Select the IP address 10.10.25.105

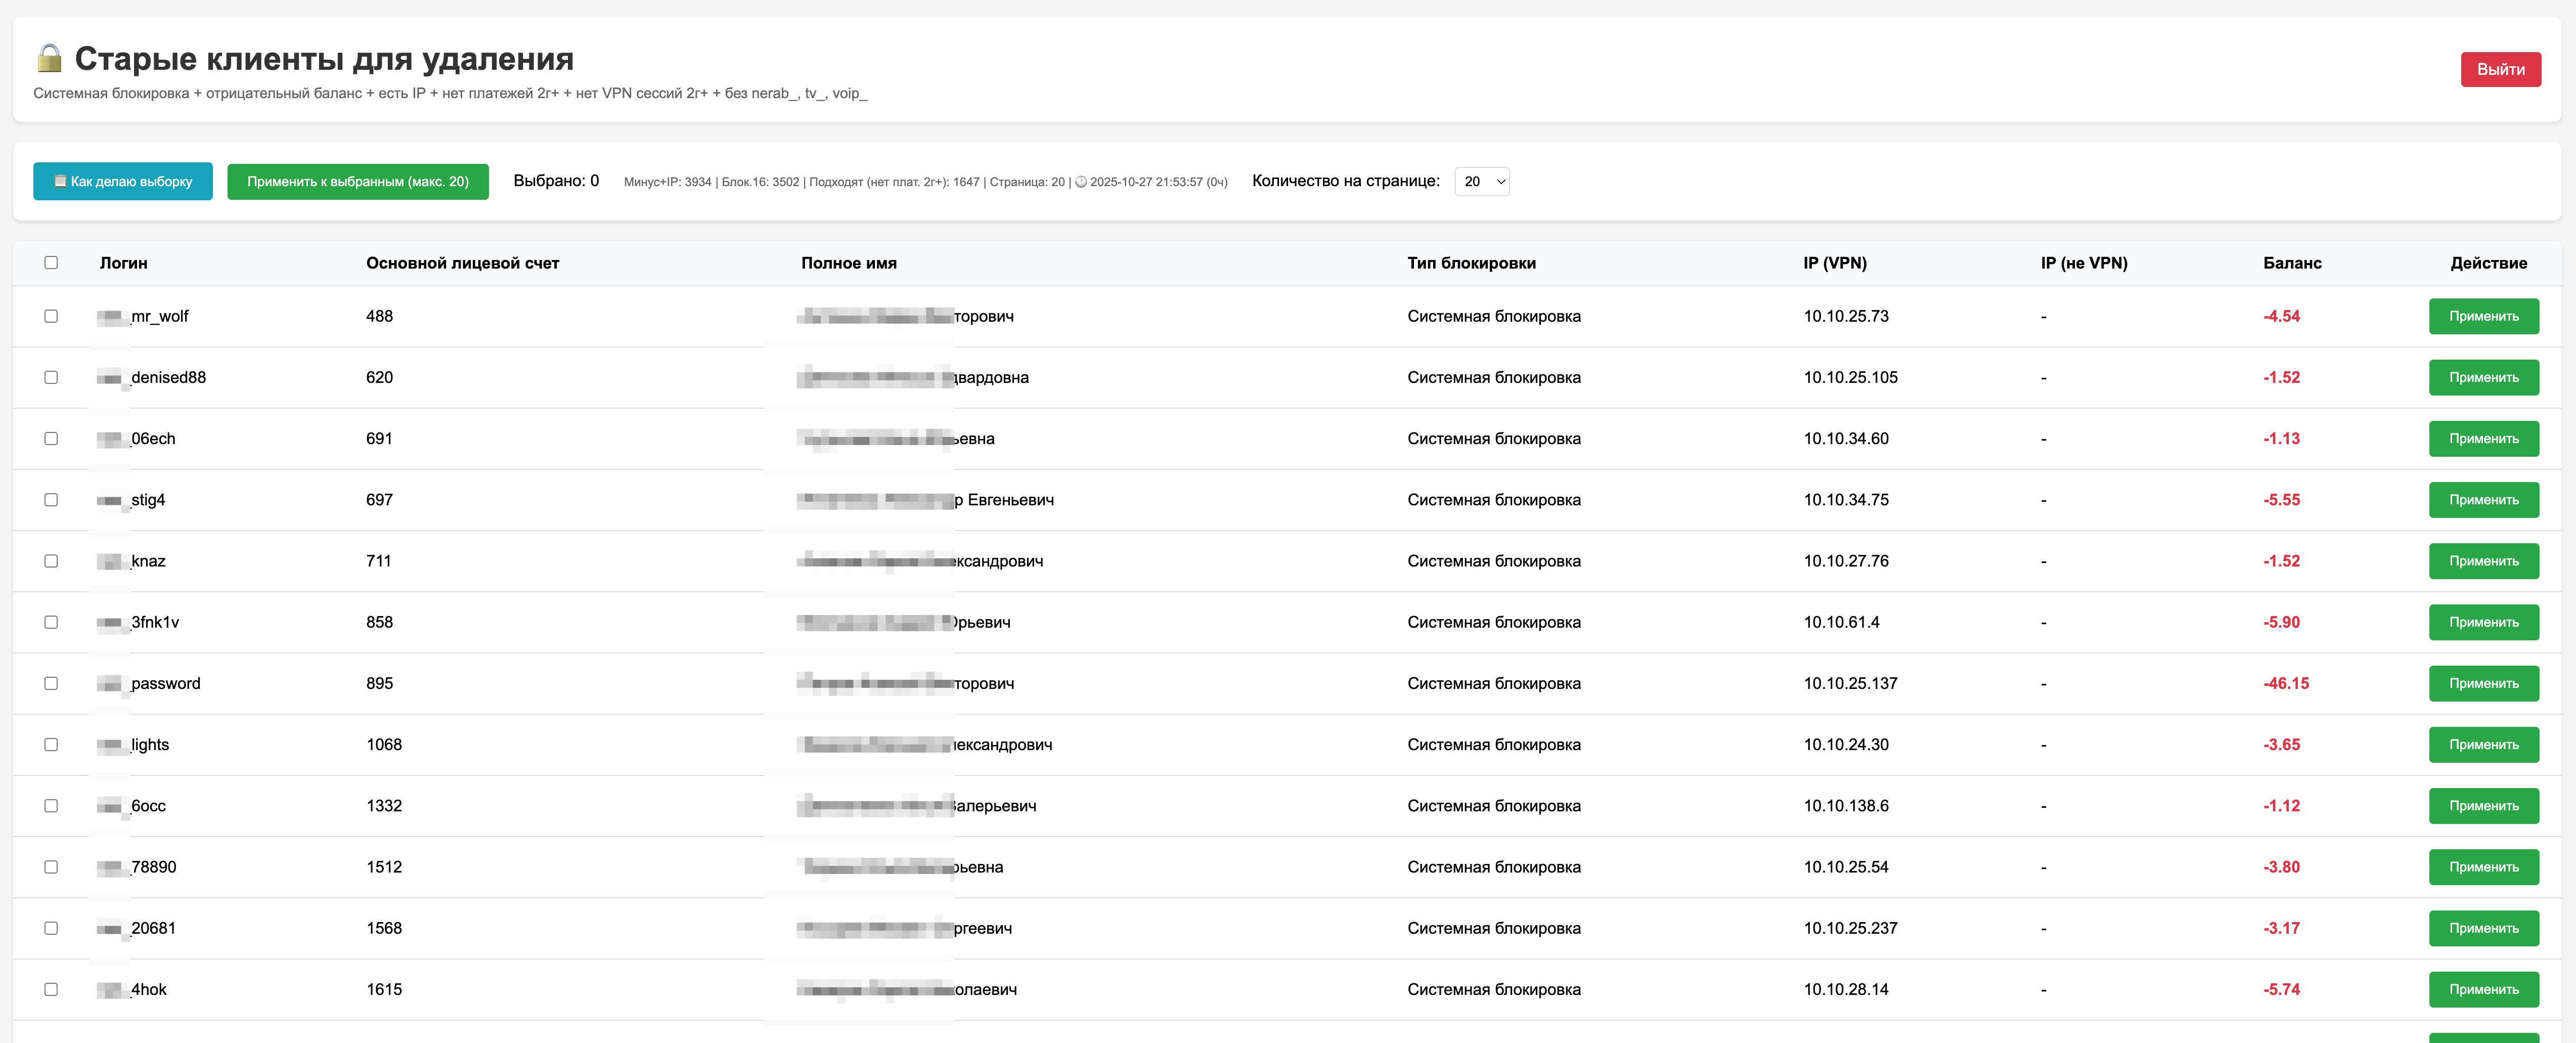[1850, 377]
